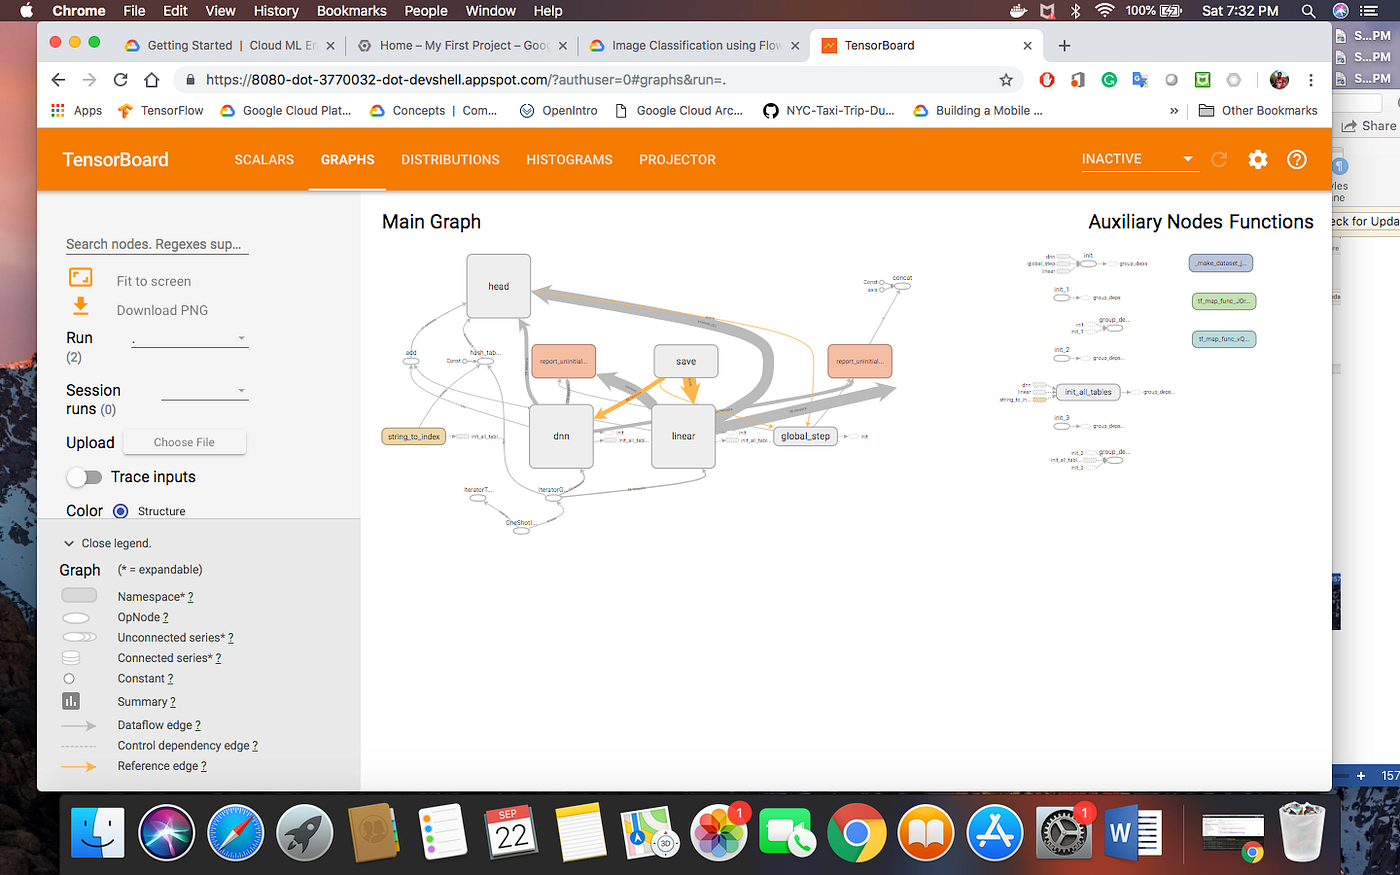The width and height of the screenshot is (1400, 875).
Task: Open the TensorBoard help question-mark icon
Action: tap(1297, 159)
